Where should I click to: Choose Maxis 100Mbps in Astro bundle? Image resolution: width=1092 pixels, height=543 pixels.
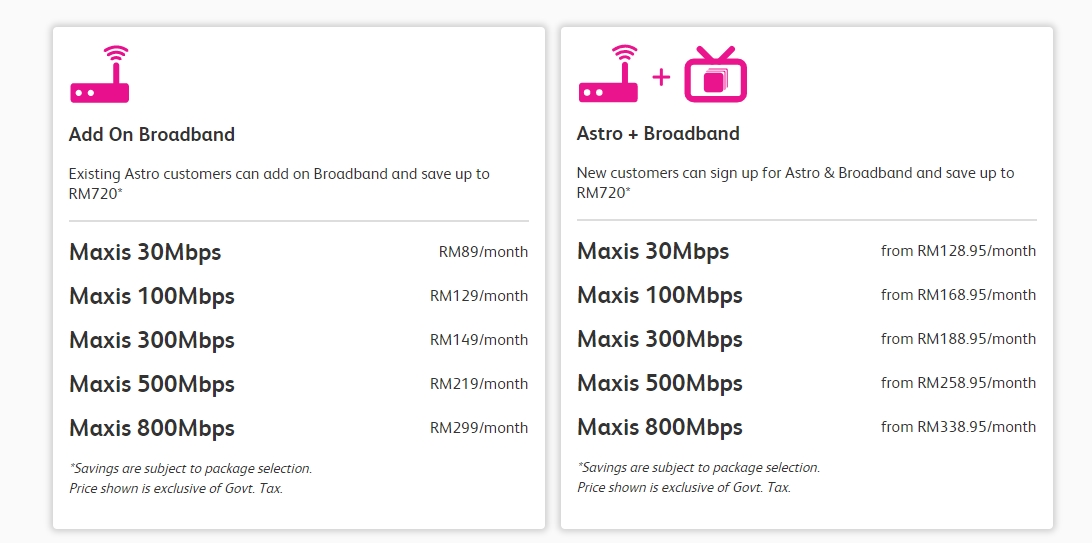pos(660,295)
